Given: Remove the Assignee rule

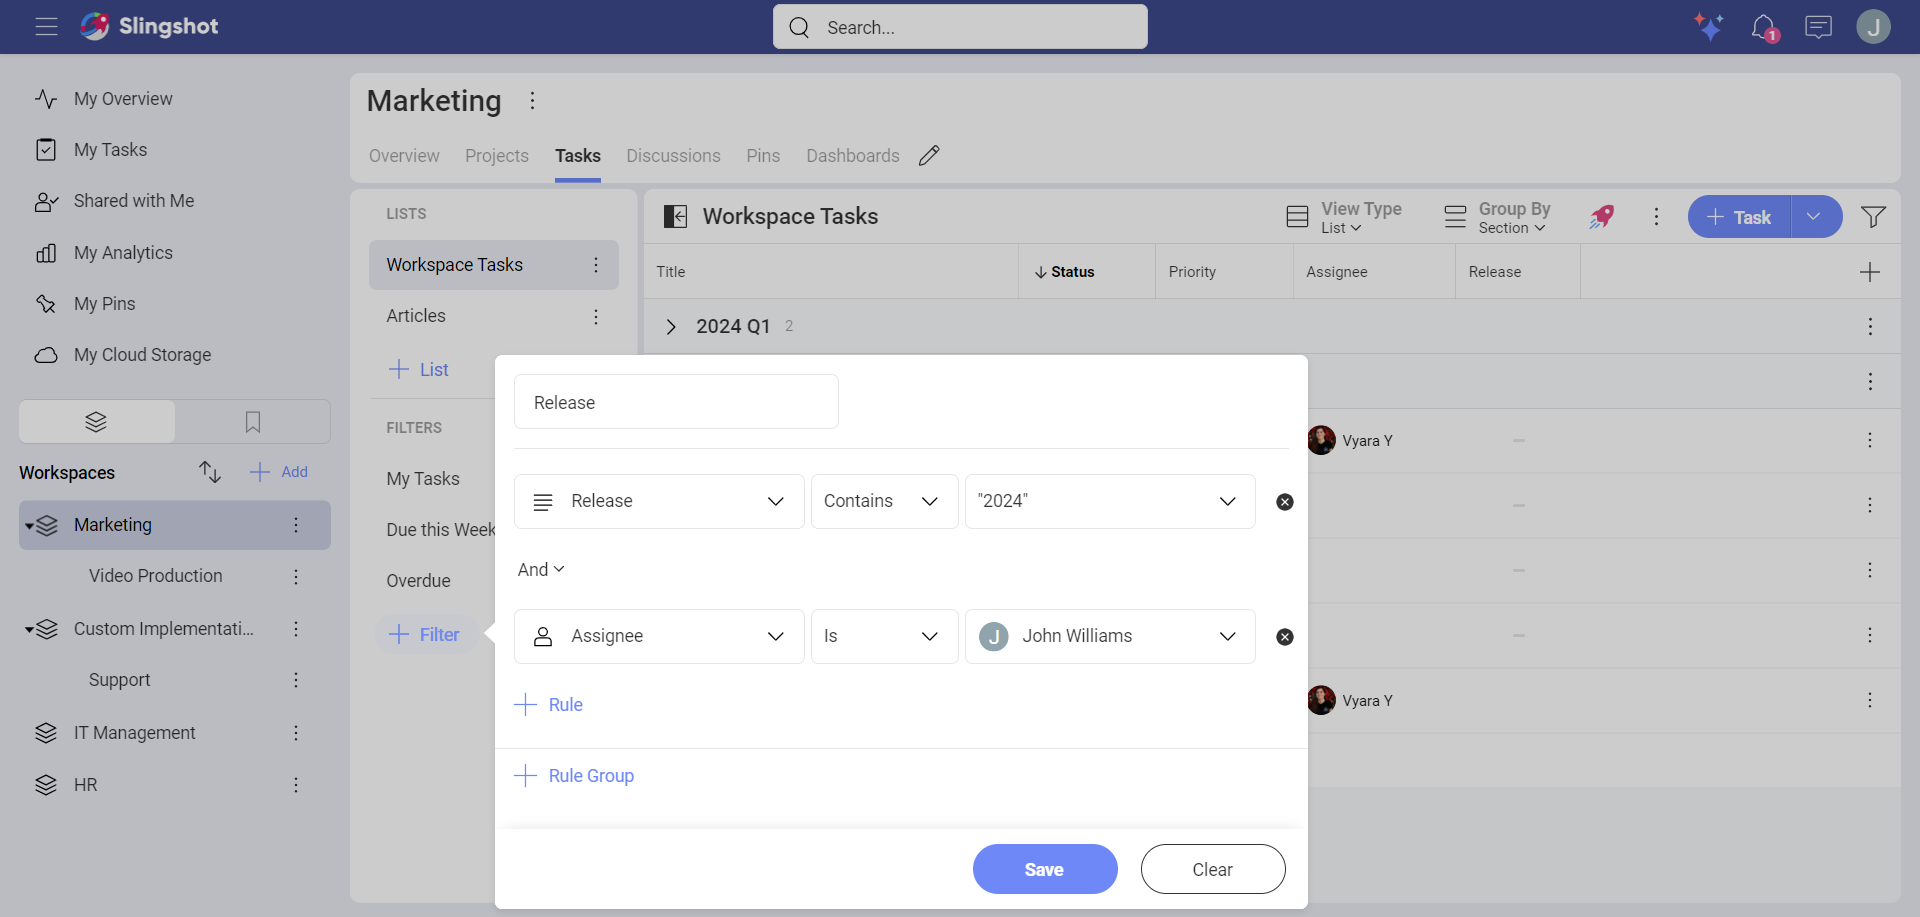Looking at the screenshot, I should pos(1285,637).
